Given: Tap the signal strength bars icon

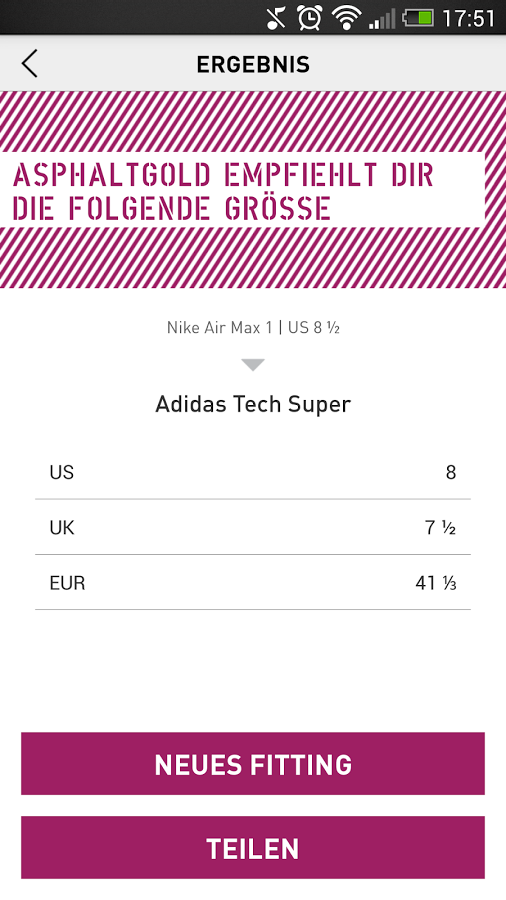Looking at the screenshot, I should (382, 18).
